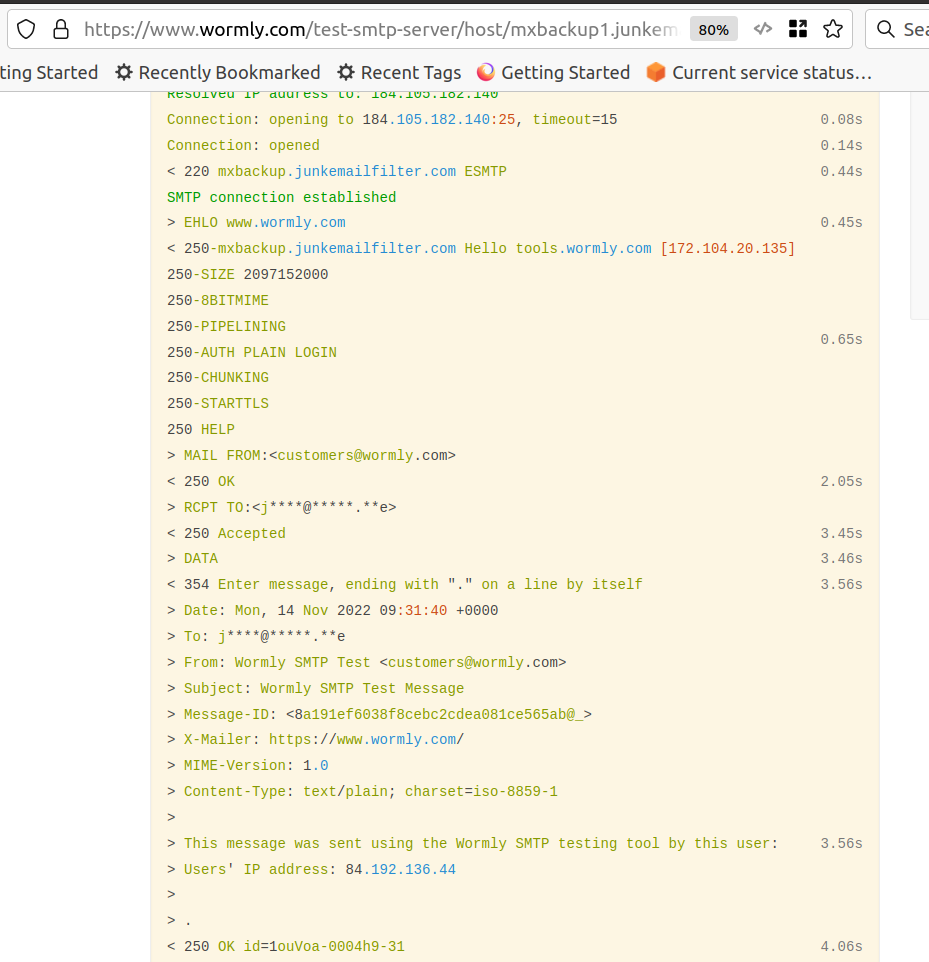Click the '354 Enter message' response line
Viewport: 929px width, 962px height.
(405, 585)
